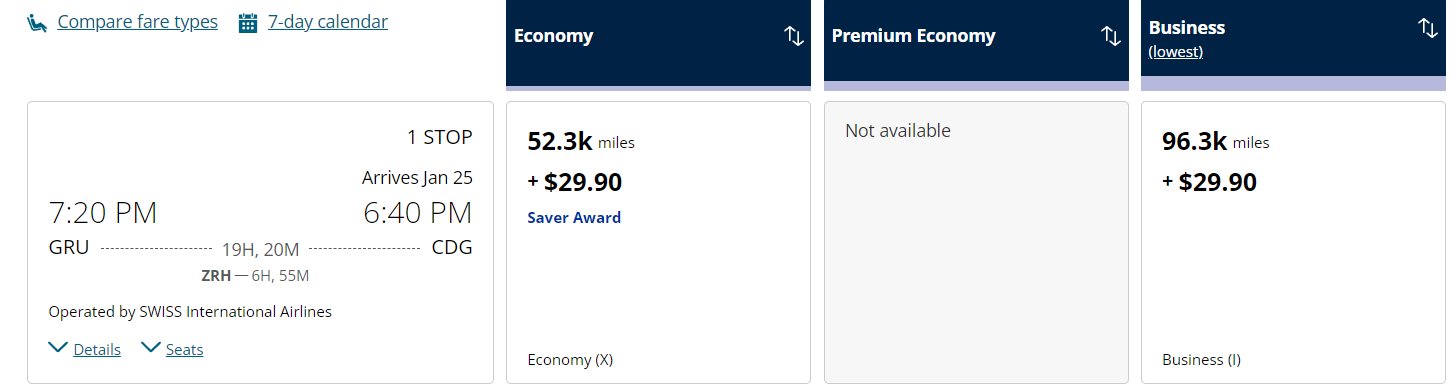Choose the 52.3k miles Economy fare
Viewport: 1455px width, 391px height.
658,242
